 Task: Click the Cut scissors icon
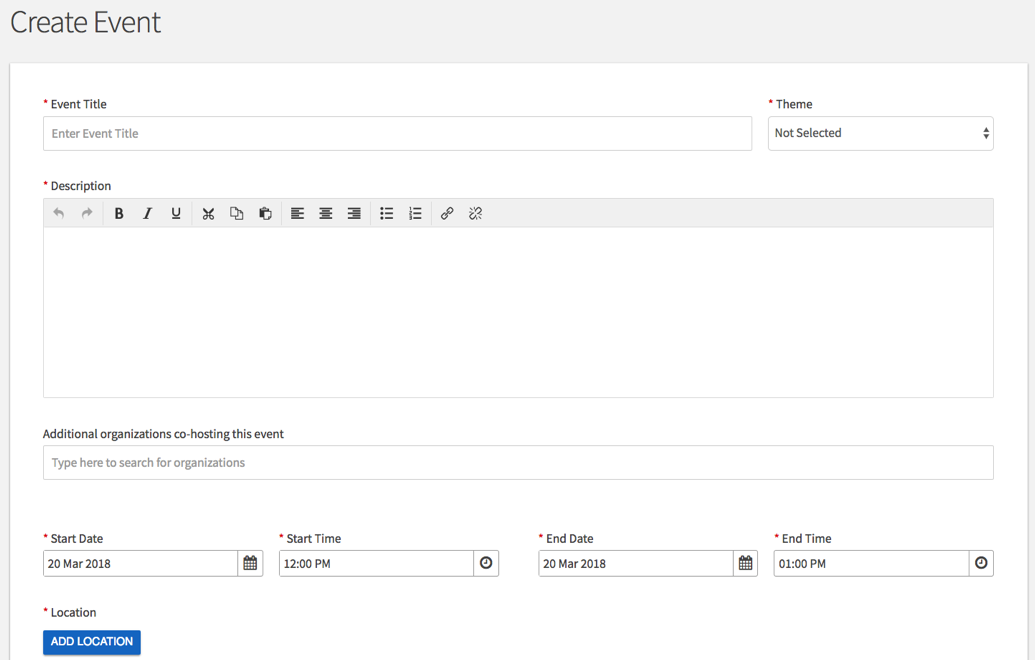[x=208, y=213]
